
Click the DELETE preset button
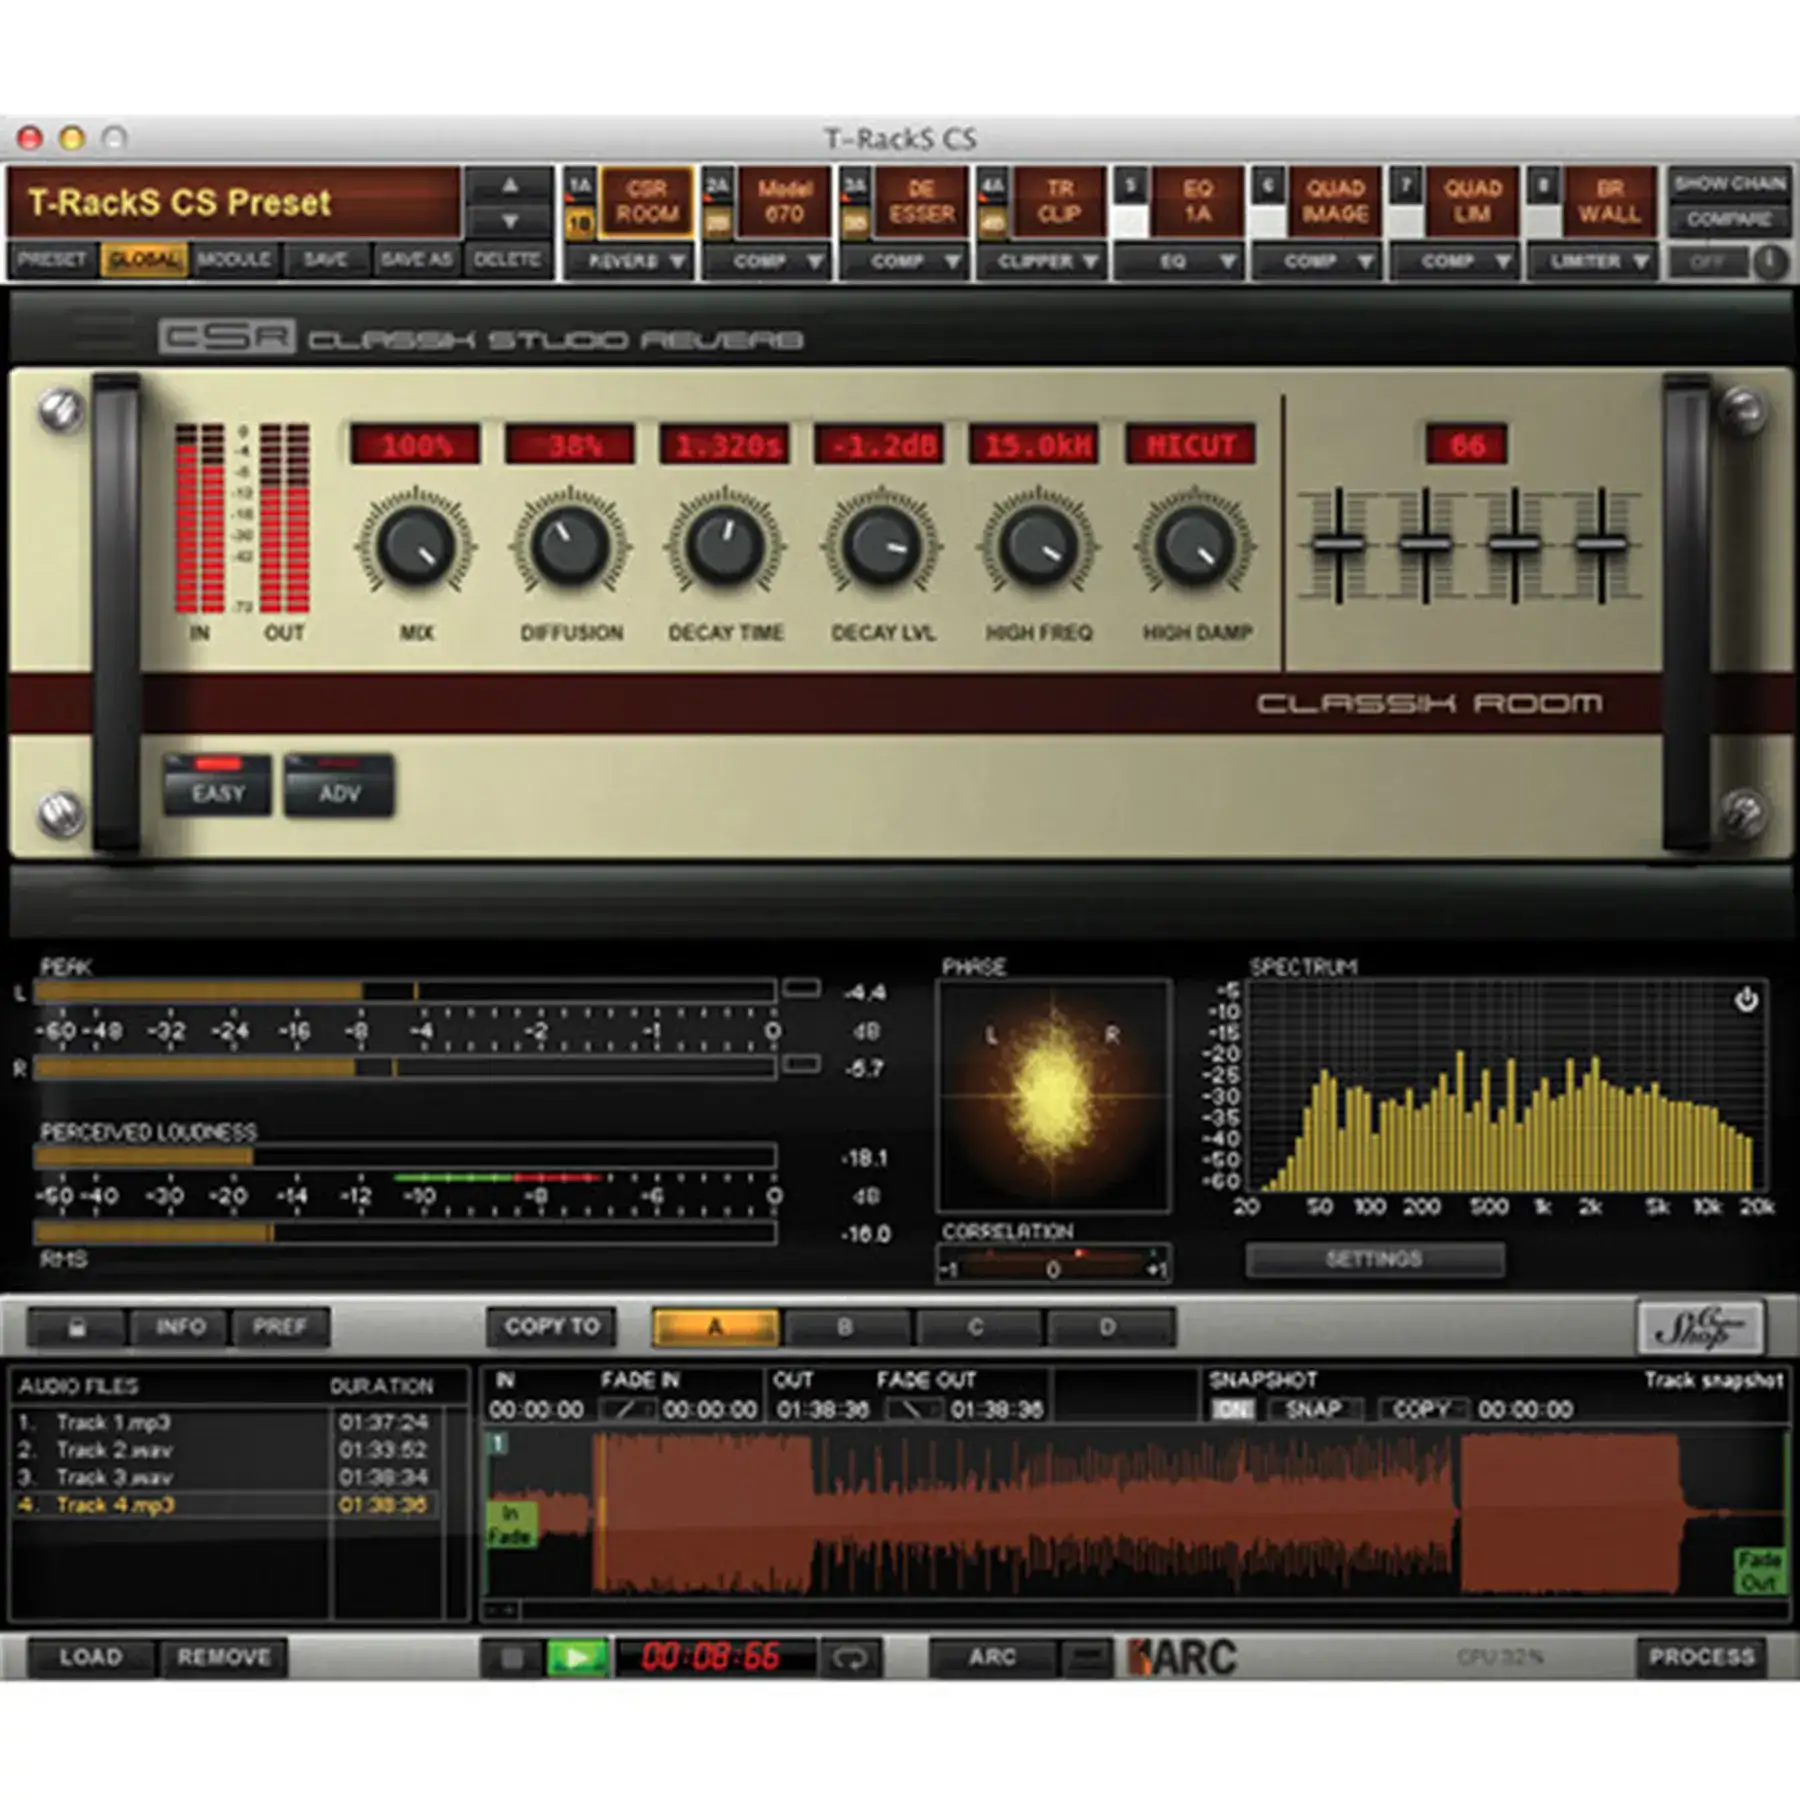[507, 260]
